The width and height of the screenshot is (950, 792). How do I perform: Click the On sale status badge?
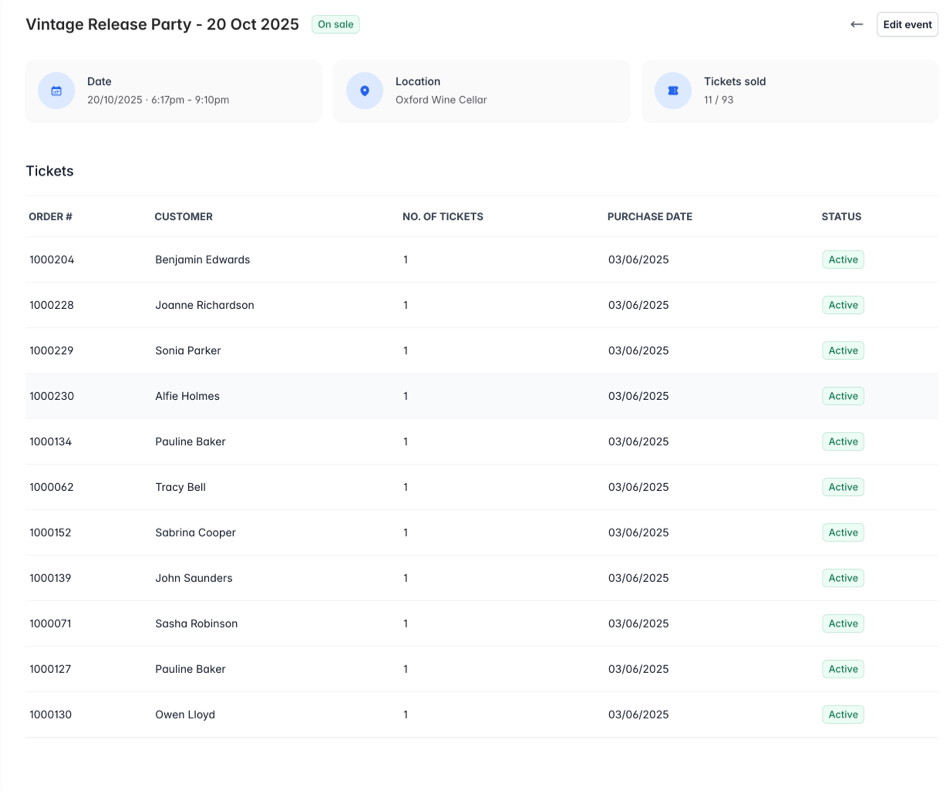tap(336, 24)
